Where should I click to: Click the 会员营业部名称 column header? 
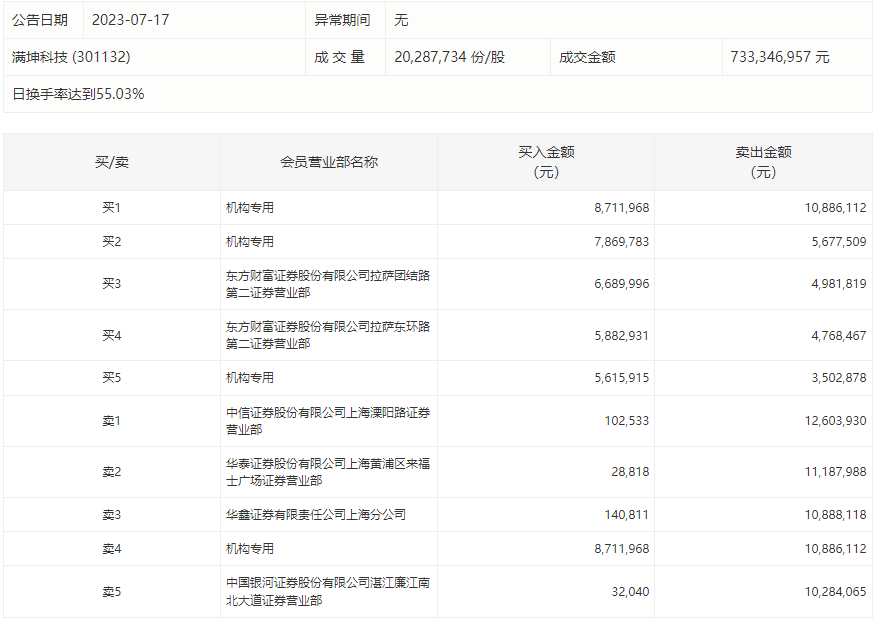coord(328,162)
